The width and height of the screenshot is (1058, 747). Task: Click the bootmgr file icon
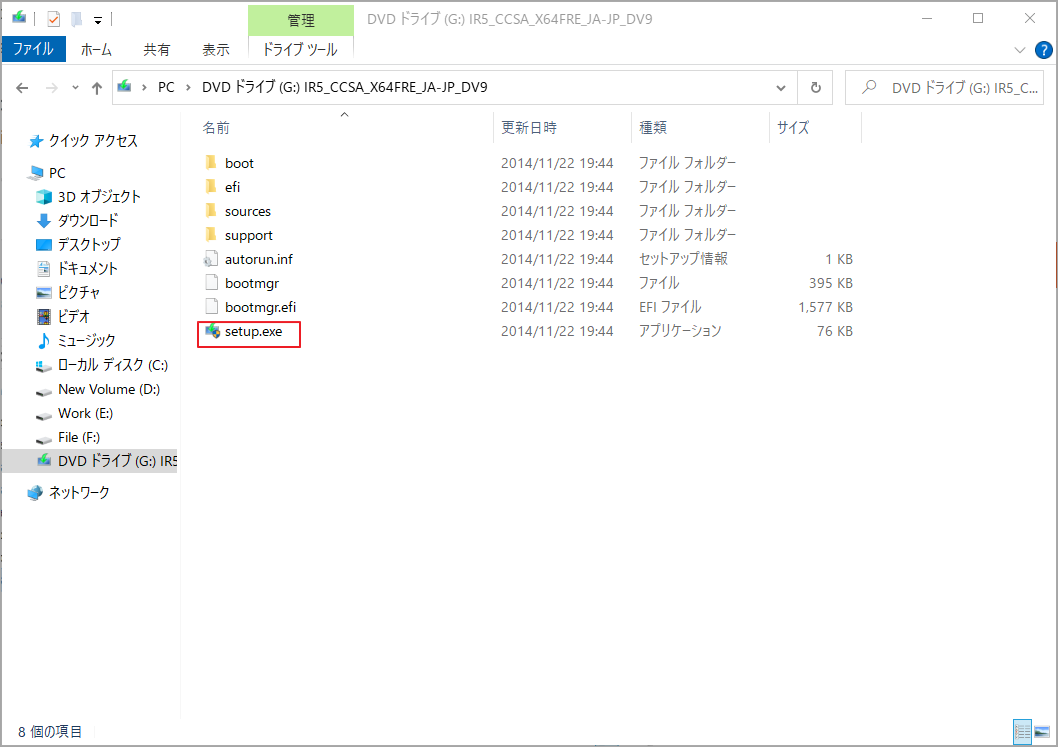[x=211, y=283]
